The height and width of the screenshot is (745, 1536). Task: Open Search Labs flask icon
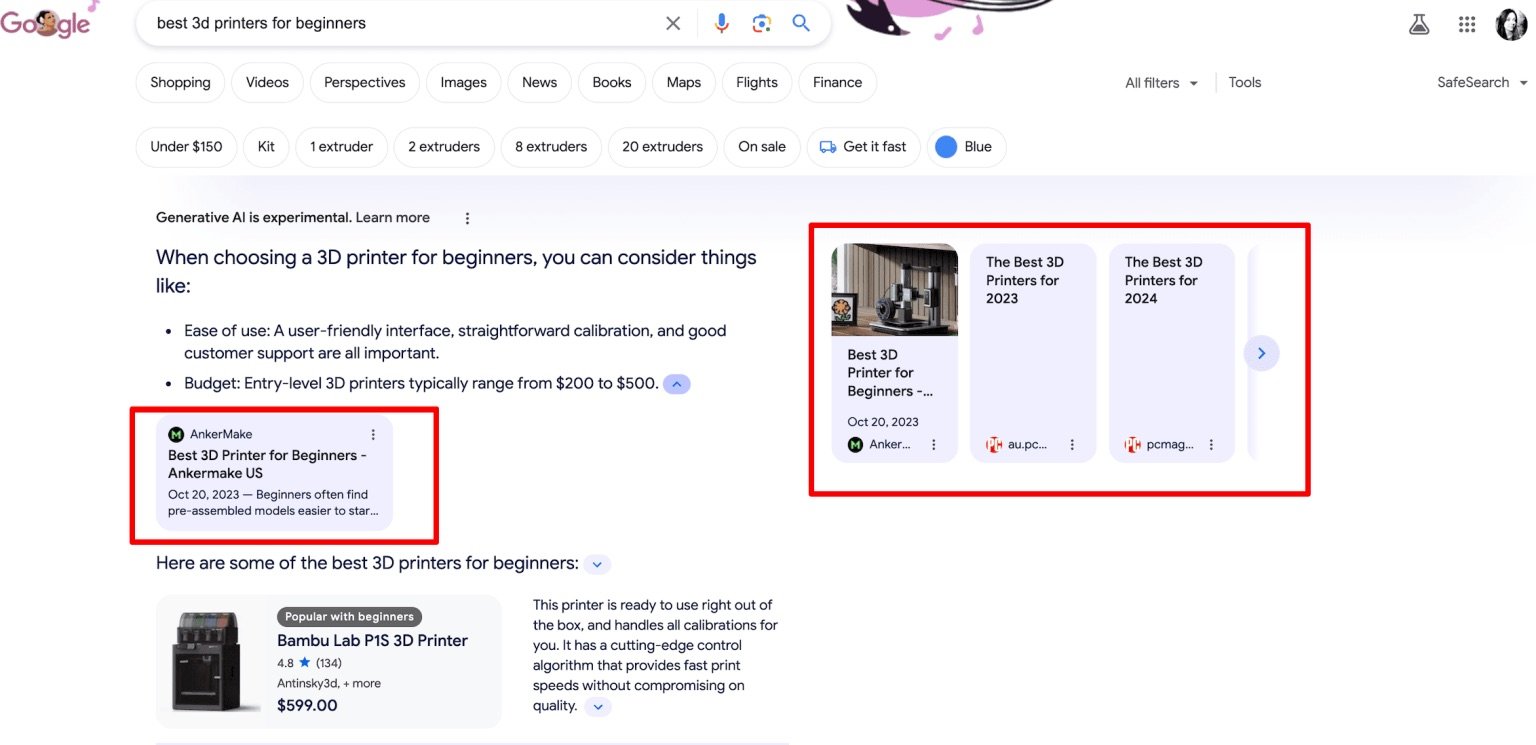1419,25
